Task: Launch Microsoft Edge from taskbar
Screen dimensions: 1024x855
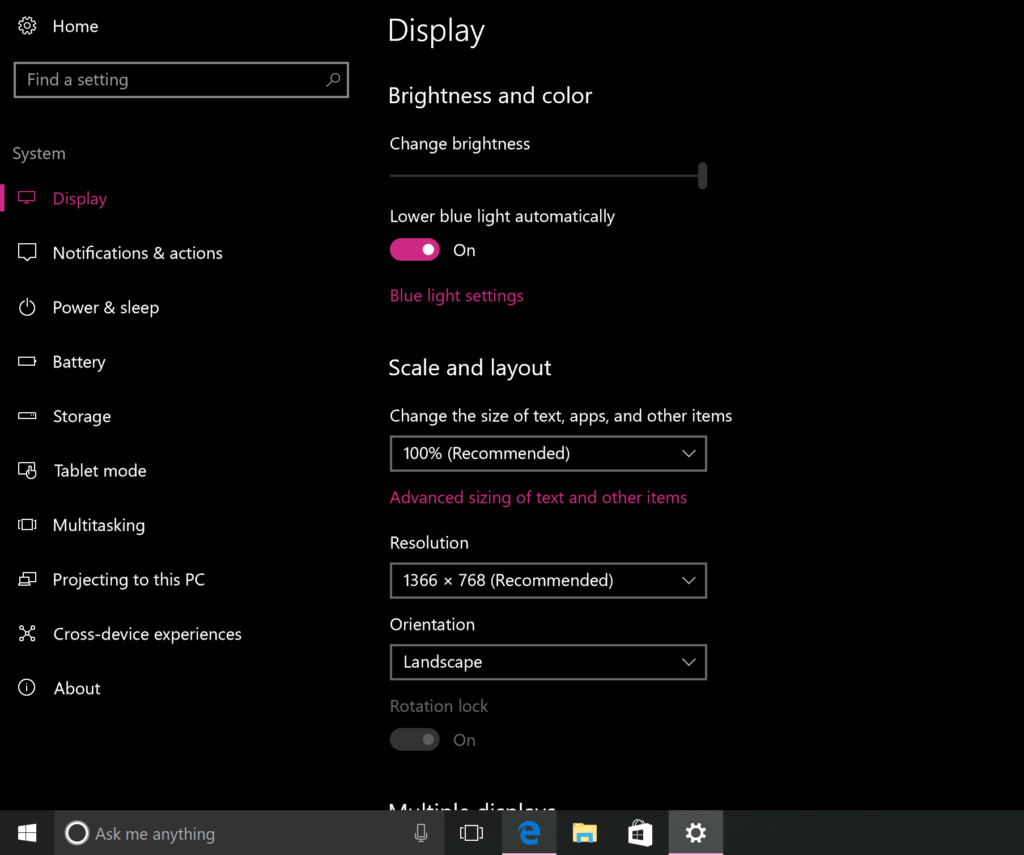Action: coord(529,833)
